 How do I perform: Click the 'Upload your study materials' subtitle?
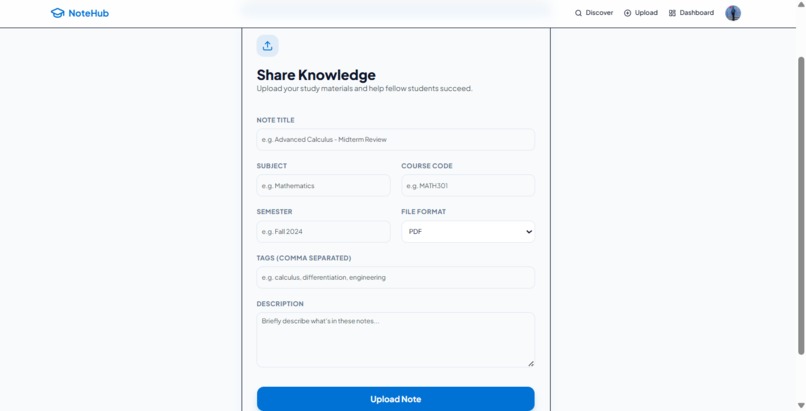point(364,88)
